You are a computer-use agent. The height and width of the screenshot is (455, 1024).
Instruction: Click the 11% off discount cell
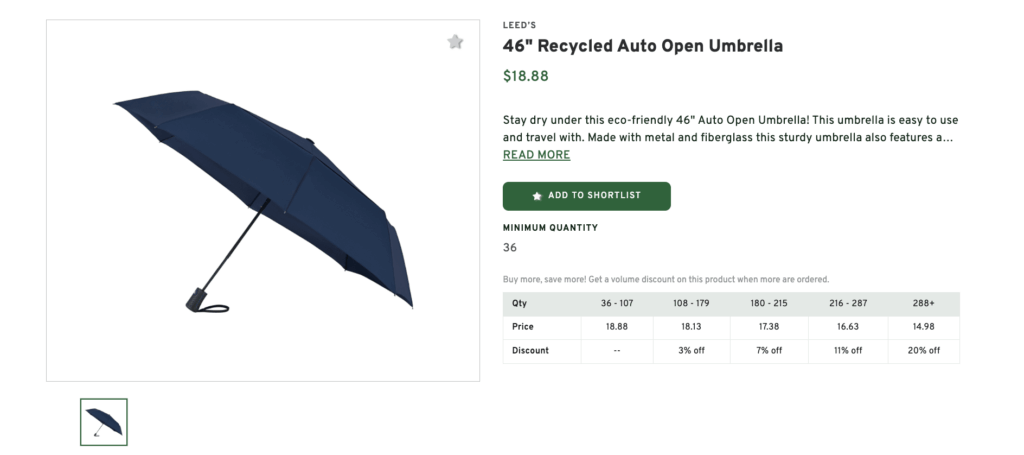coord(846,351)
